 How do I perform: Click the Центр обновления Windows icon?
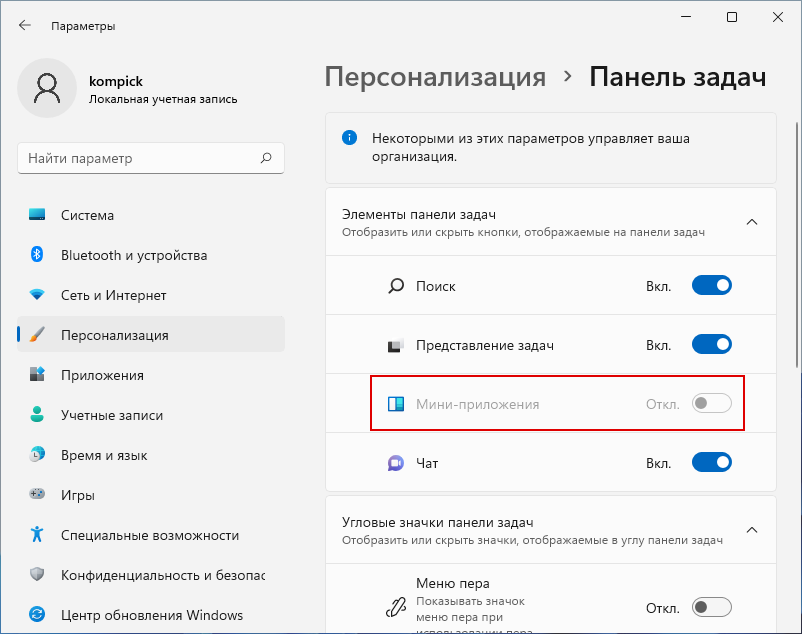(x=37, y=614)
